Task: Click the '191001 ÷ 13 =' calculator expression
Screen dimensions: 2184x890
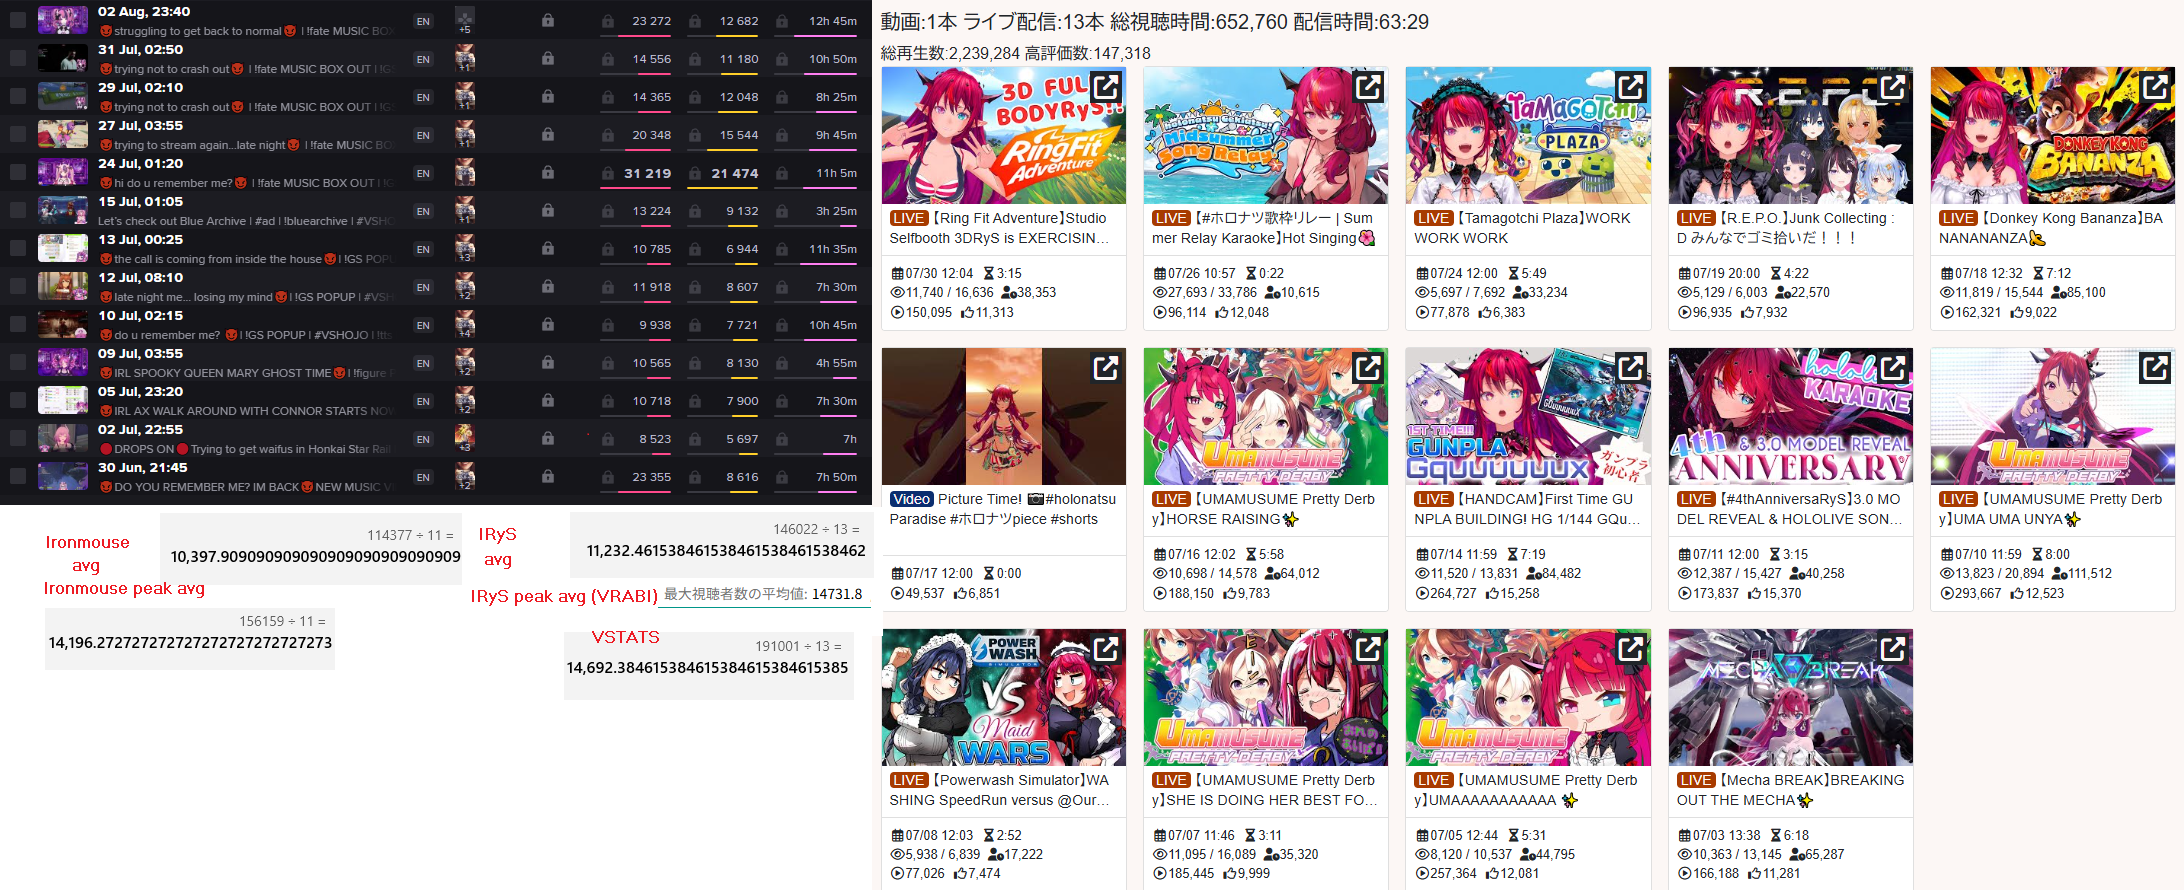Action: click(798, 646)
